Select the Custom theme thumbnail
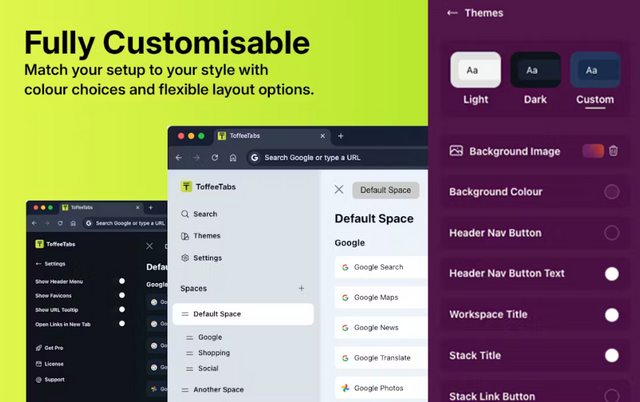640x402 pixels. 595,70
